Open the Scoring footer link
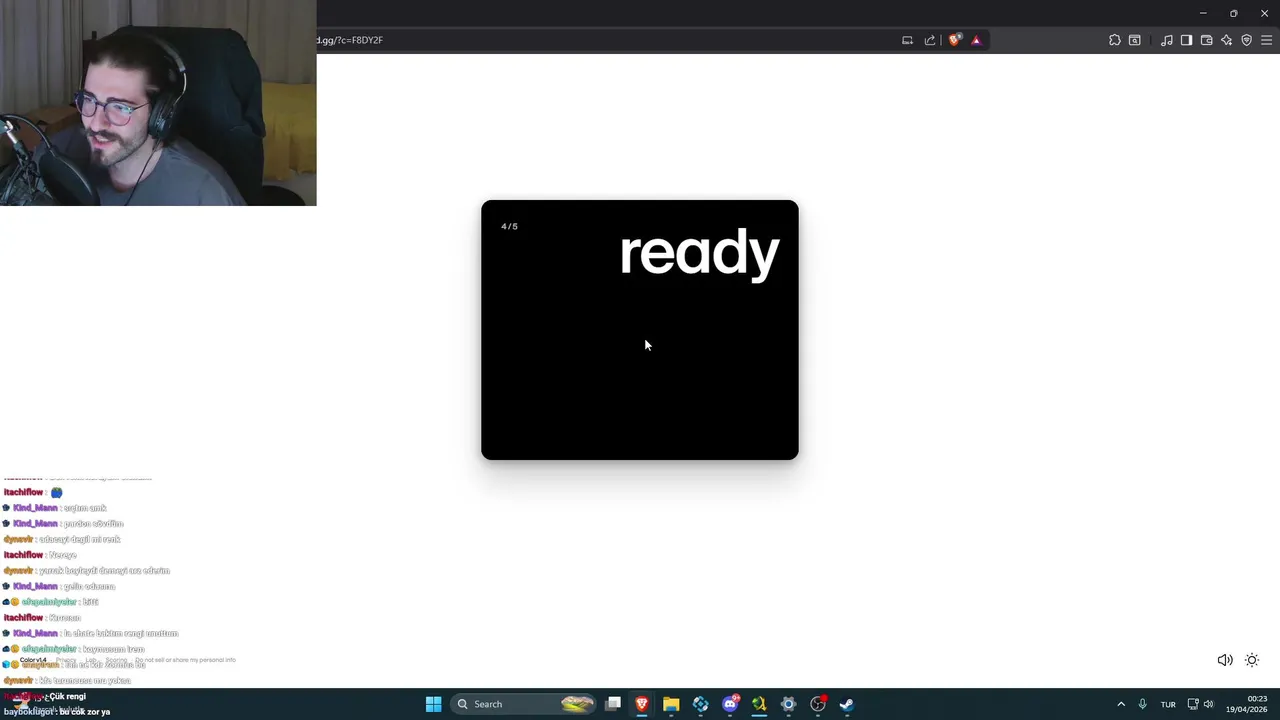Viewport: 1280px width, 720px height. pos(116,660)
